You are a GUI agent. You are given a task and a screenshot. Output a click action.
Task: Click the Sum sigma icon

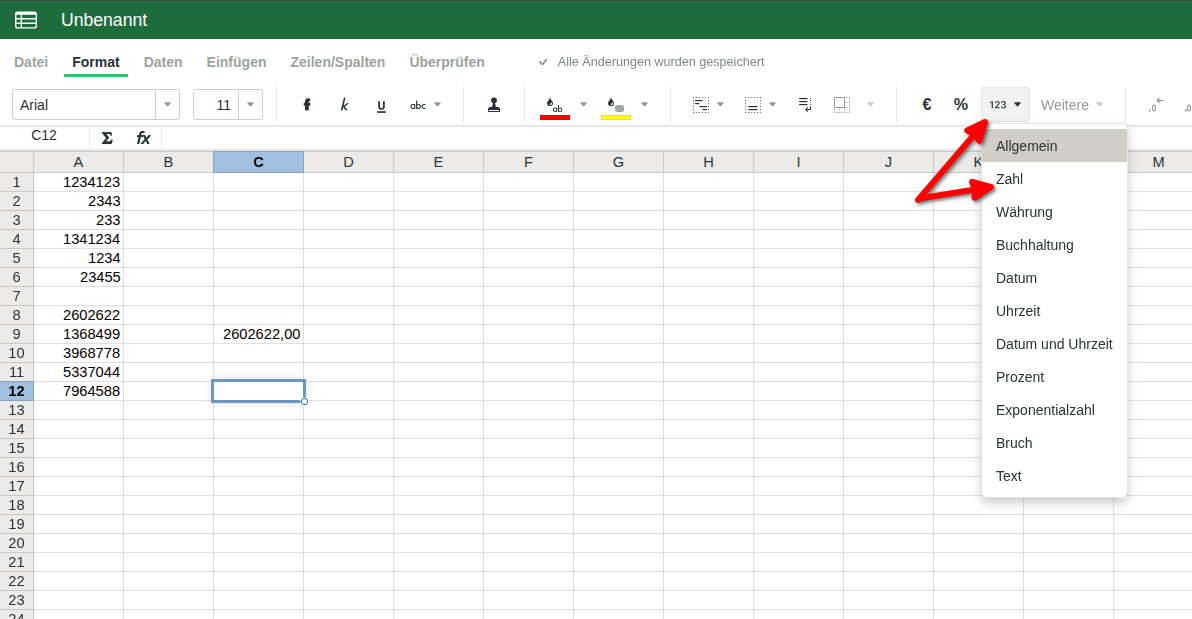click(x=107, y=138)
